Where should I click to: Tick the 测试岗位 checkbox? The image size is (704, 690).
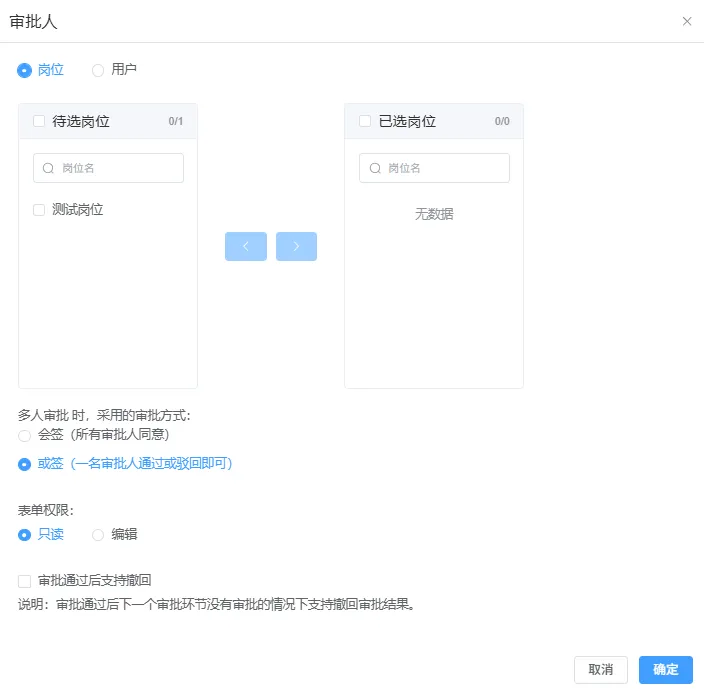[x=39, y=210]
